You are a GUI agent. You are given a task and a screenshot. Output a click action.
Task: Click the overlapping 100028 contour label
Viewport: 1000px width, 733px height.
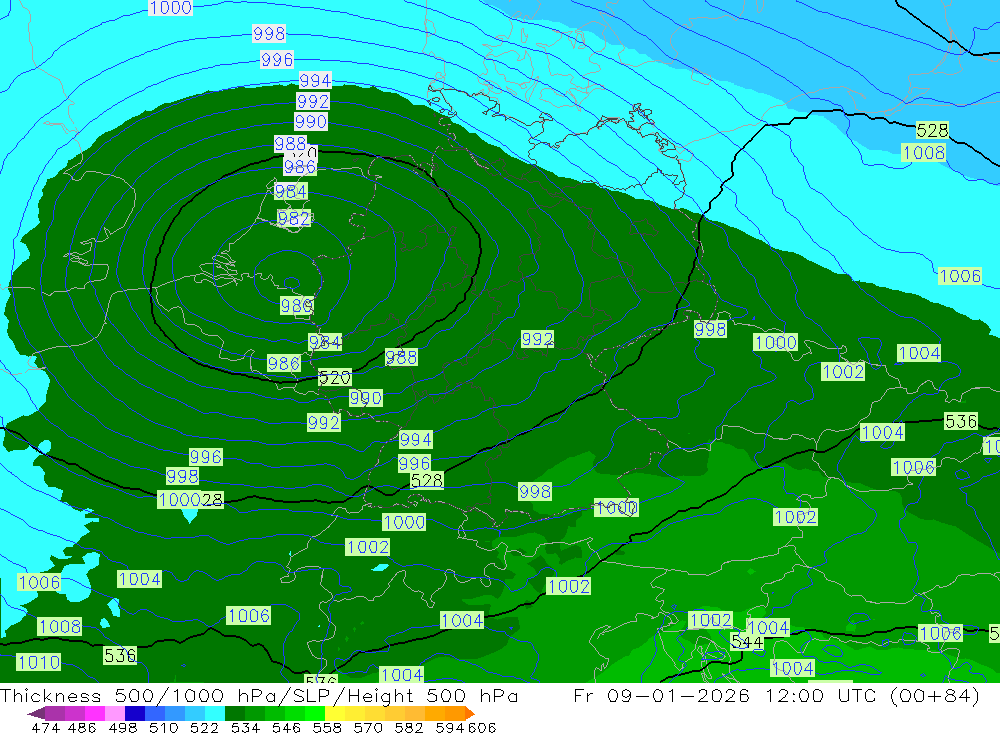191,500
